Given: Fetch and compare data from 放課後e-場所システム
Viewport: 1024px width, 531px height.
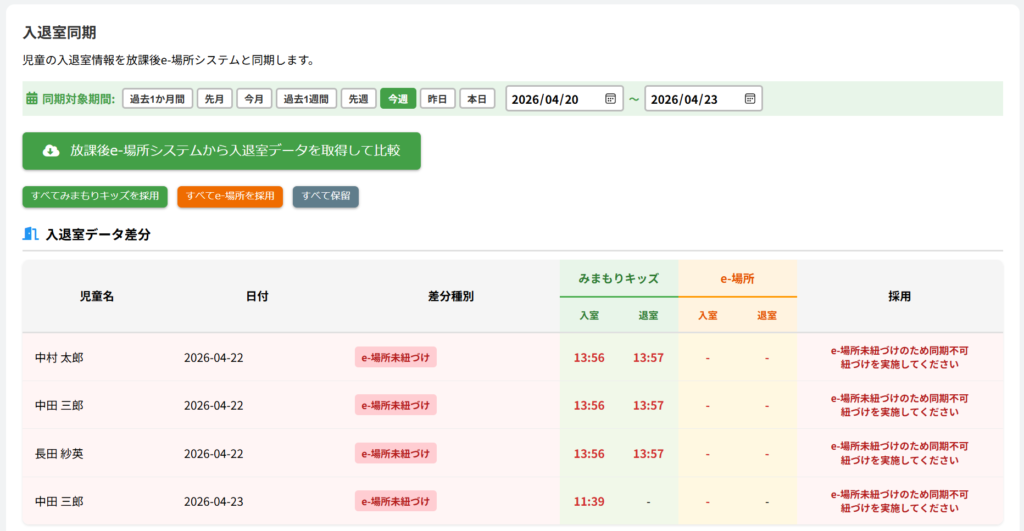Looking at the screenshot, I should [x=221, y=151].
